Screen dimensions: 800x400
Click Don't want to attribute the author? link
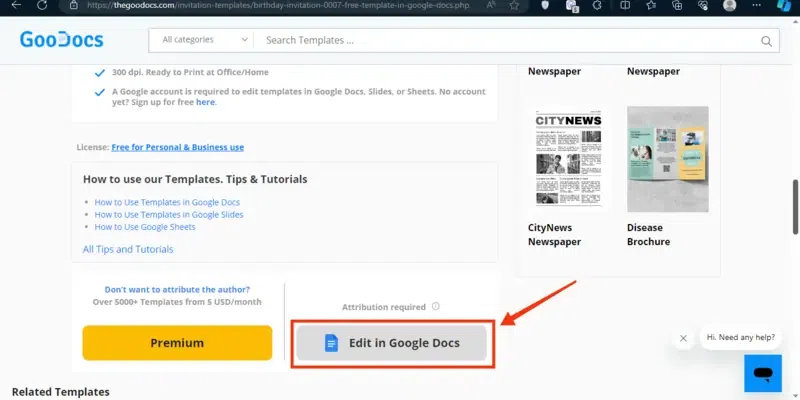tap(177, 289)
